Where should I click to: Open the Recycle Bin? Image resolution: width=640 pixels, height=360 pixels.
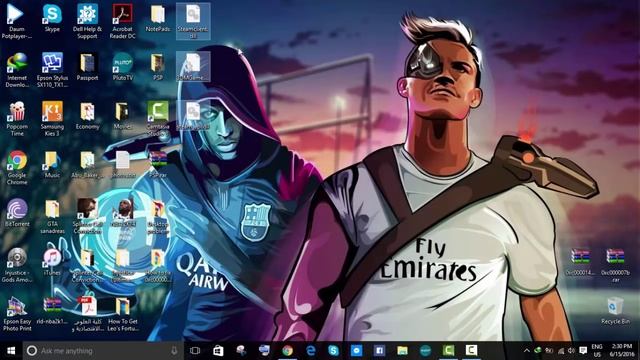pyautogui.click(x=615, y=310)
